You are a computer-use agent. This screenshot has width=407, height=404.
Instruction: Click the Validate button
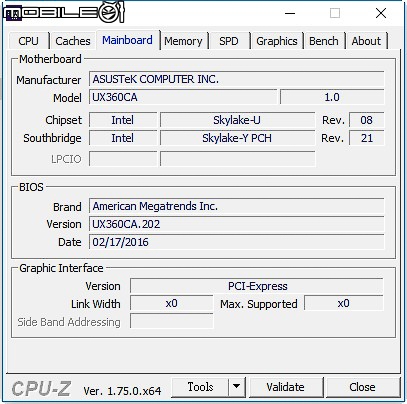click(286, 387)
